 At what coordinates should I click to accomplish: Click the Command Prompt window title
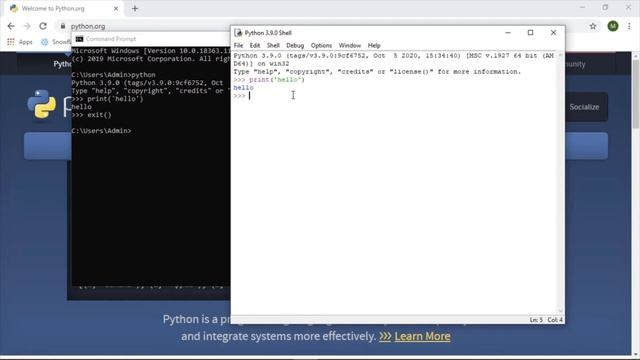pos(111,39)
